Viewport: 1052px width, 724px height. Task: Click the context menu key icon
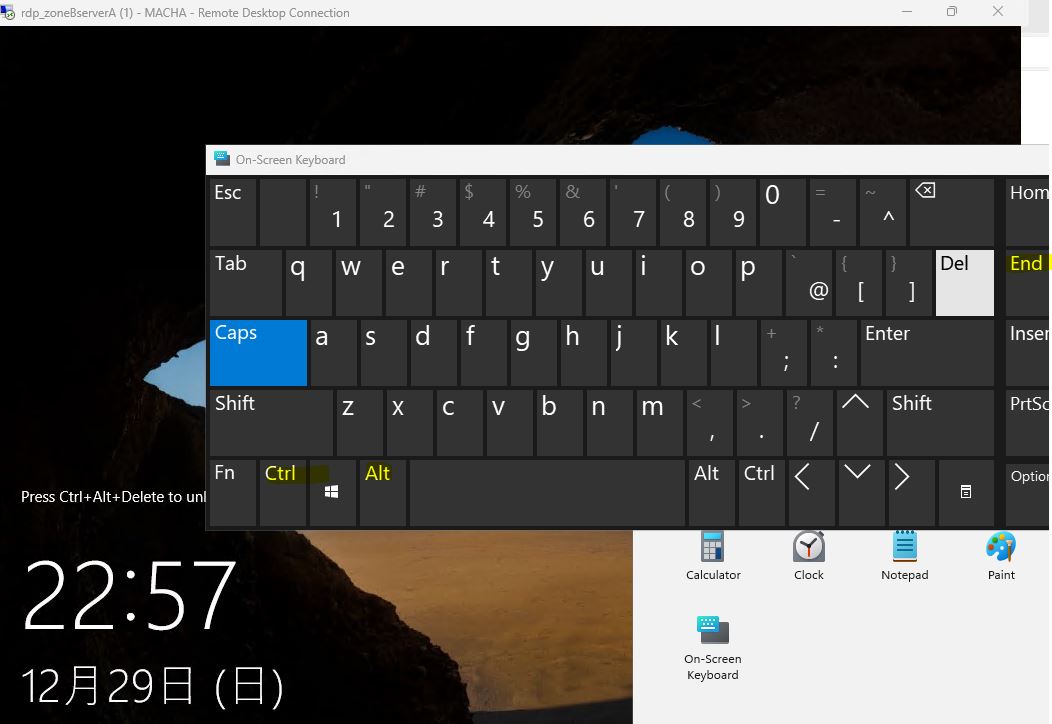point(965,493)
